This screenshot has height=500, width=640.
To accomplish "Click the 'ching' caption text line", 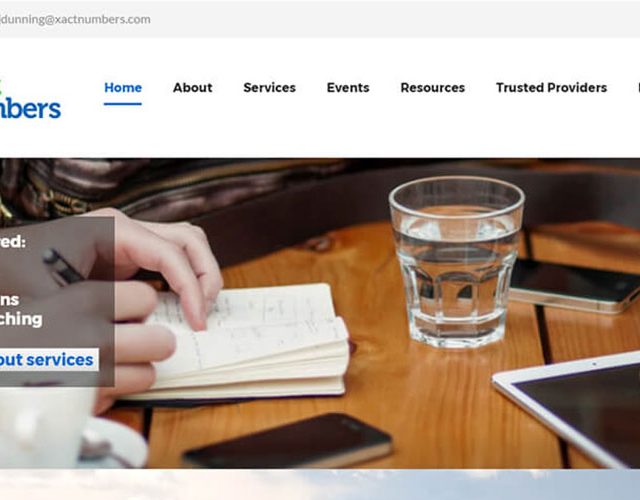I will click(x=21, y=320).
